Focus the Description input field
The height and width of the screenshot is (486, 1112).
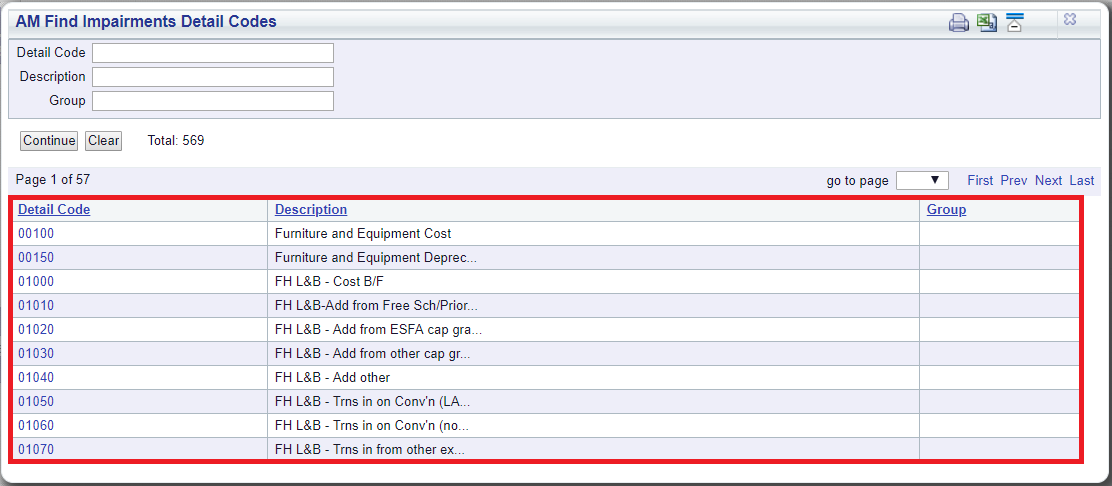[213, 77]
